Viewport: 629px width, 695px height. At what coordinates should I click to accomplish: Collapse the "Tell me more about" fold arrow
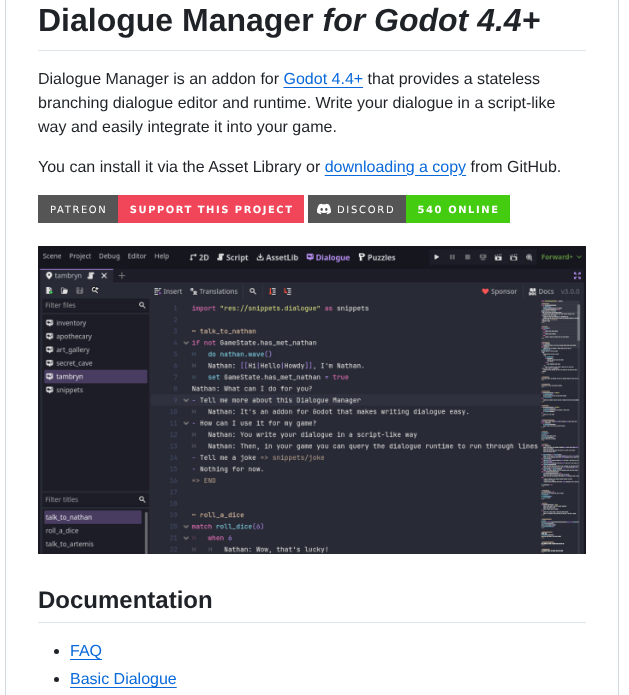point(186,400)
